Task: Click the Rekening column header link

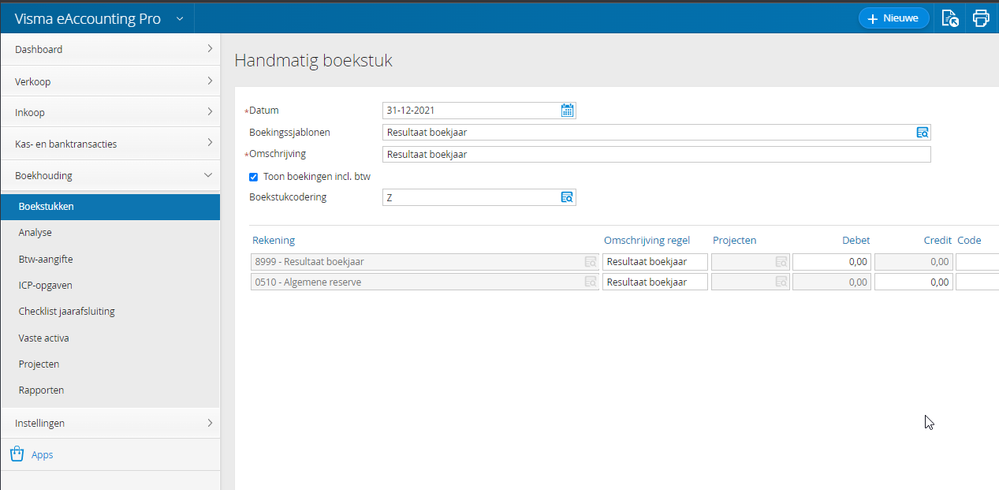Action: [273, 240]
